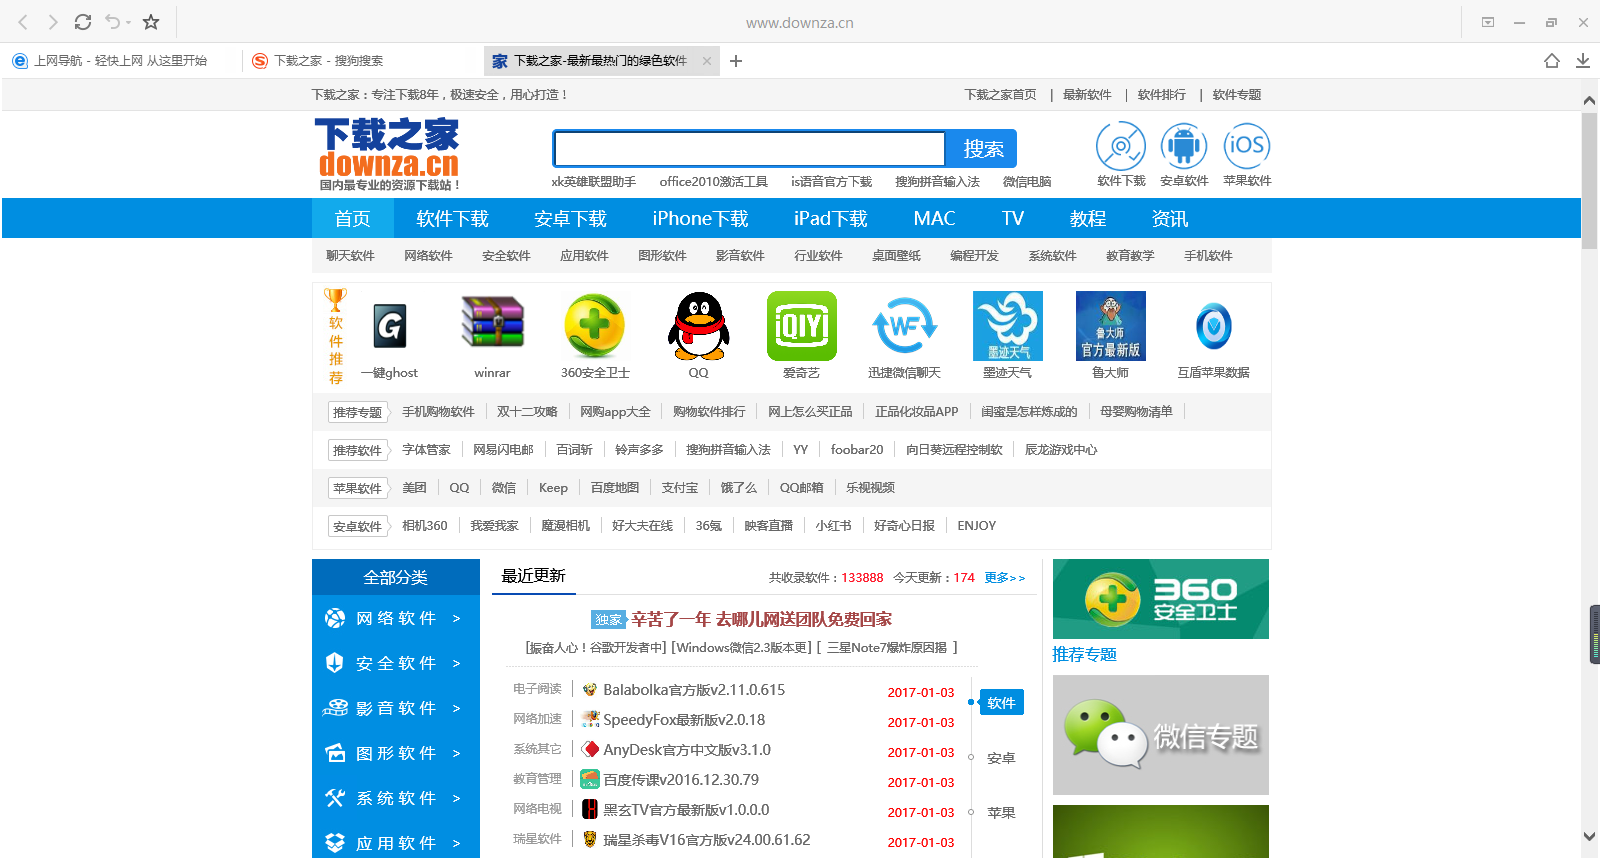Open a new browser tab with plus
The width and height of the screenshot is (1600, 860).
(736, 61)
